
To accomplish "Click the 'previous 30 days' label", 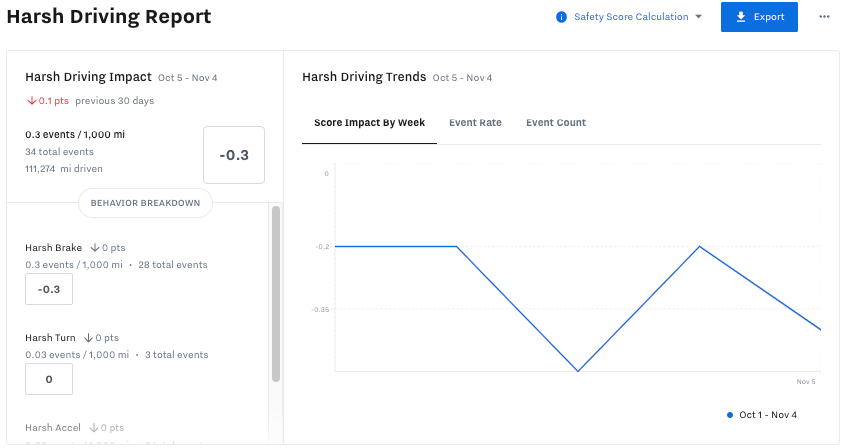I will [115, 101].
